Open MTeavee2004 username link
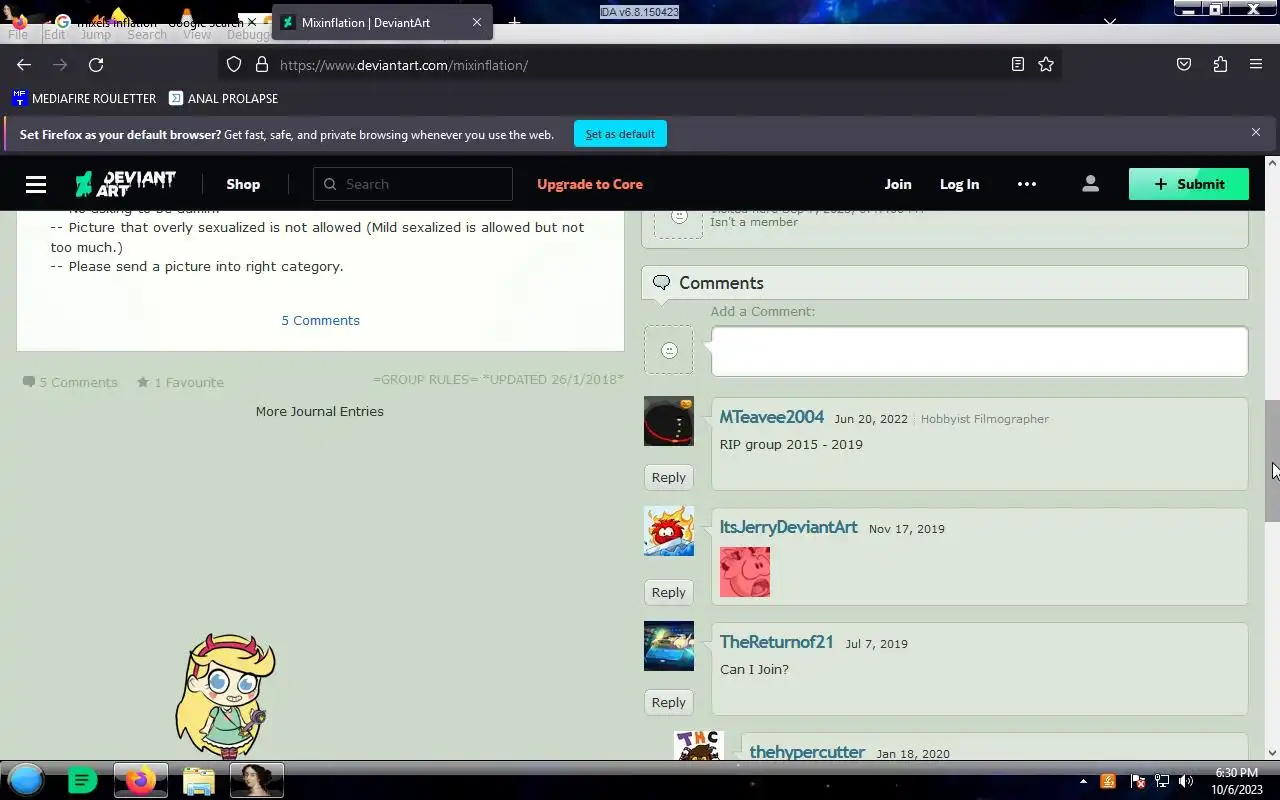 coord(772,417)
